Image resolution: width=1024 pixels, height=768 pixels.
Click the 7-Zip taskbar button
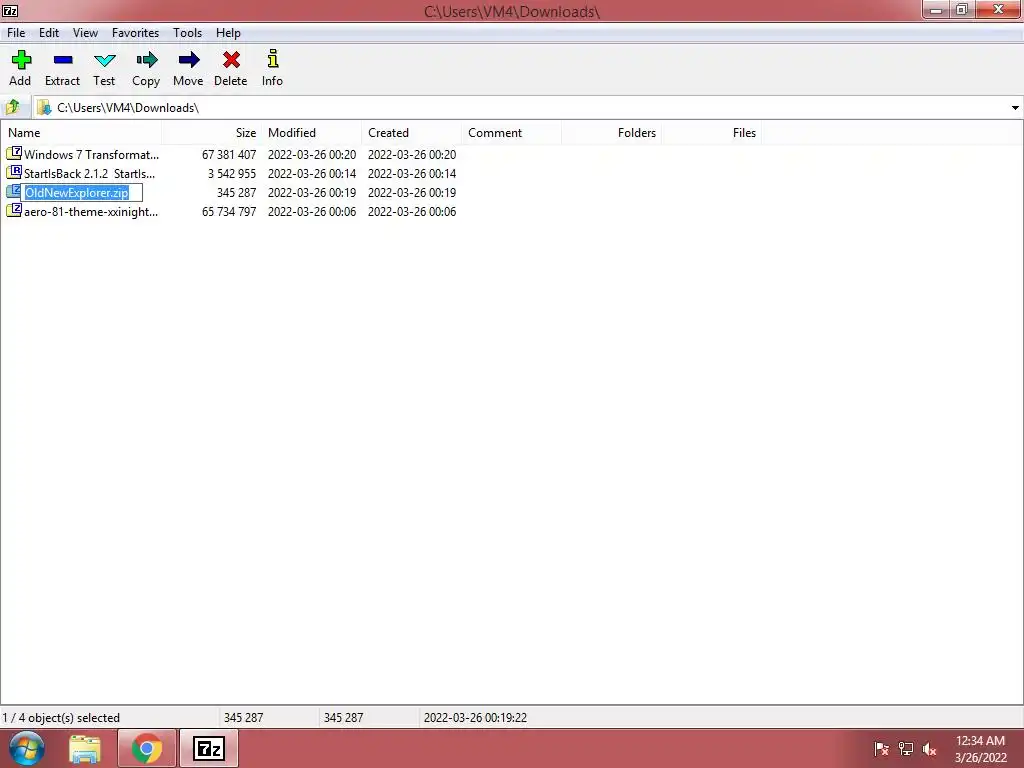point(209,748)
